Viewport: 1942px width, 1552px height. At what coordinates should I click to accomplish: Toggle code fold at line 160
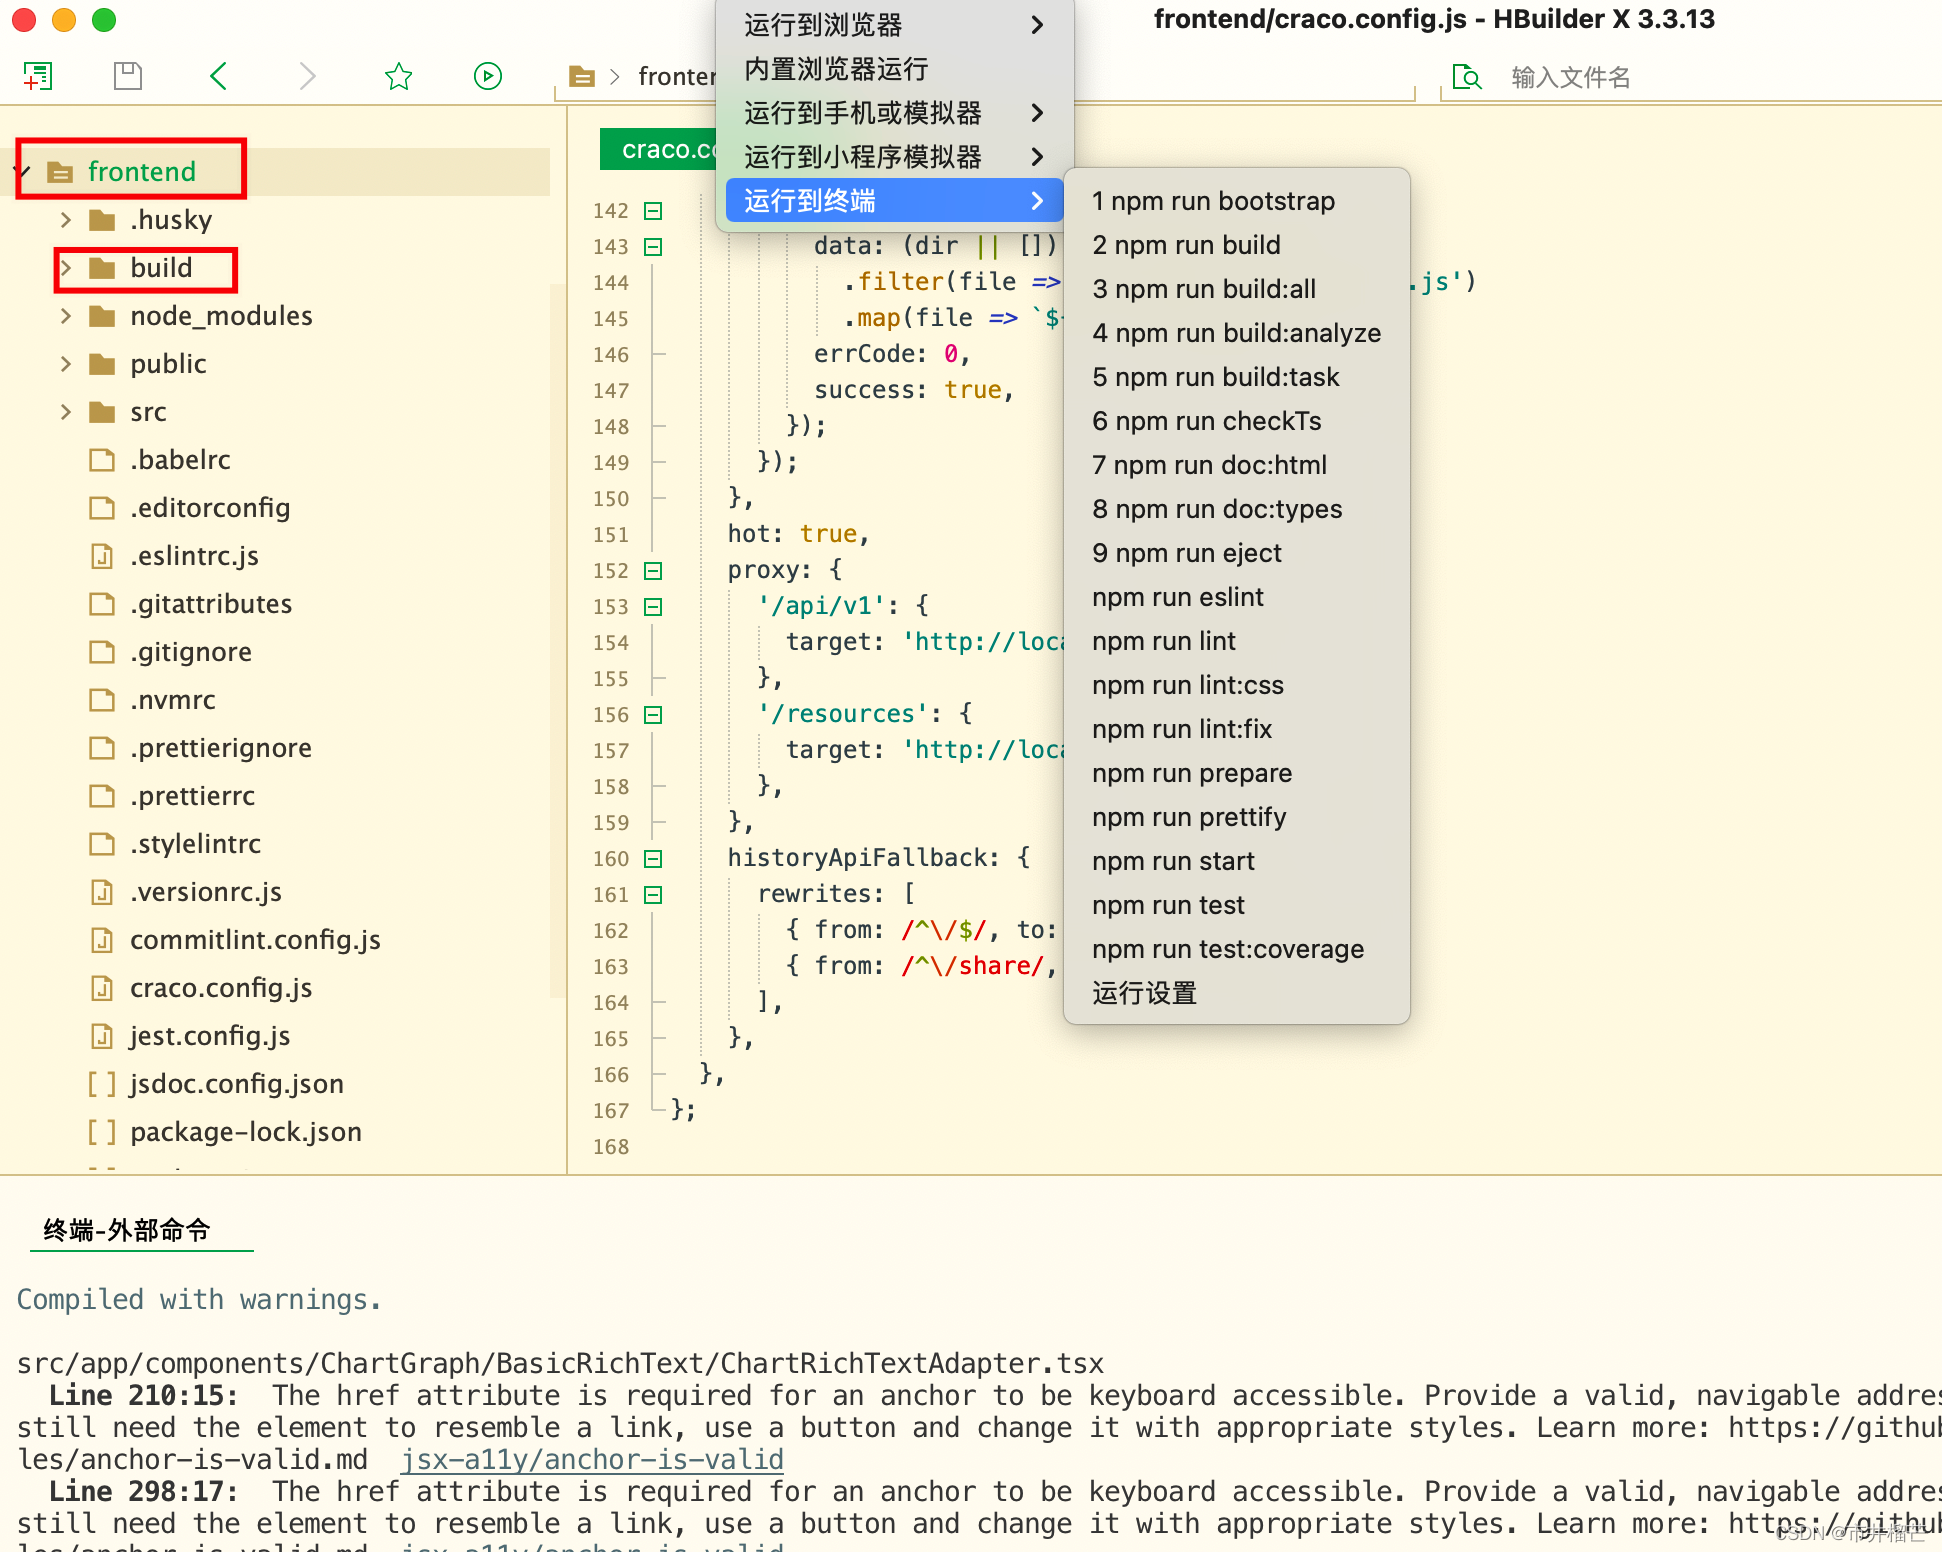click(x=653, y=859)
